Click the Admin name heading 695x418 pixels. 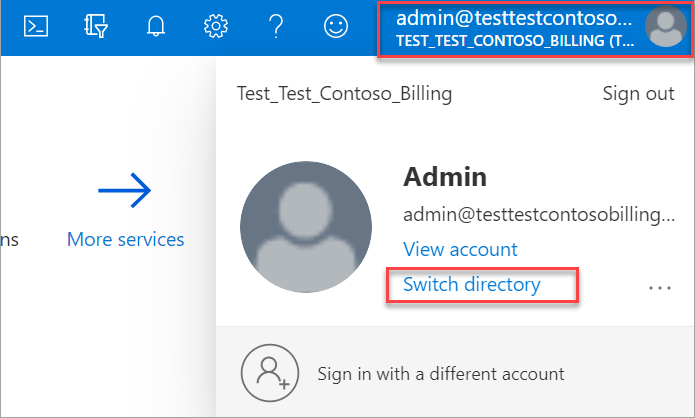(x=444, y=178)
